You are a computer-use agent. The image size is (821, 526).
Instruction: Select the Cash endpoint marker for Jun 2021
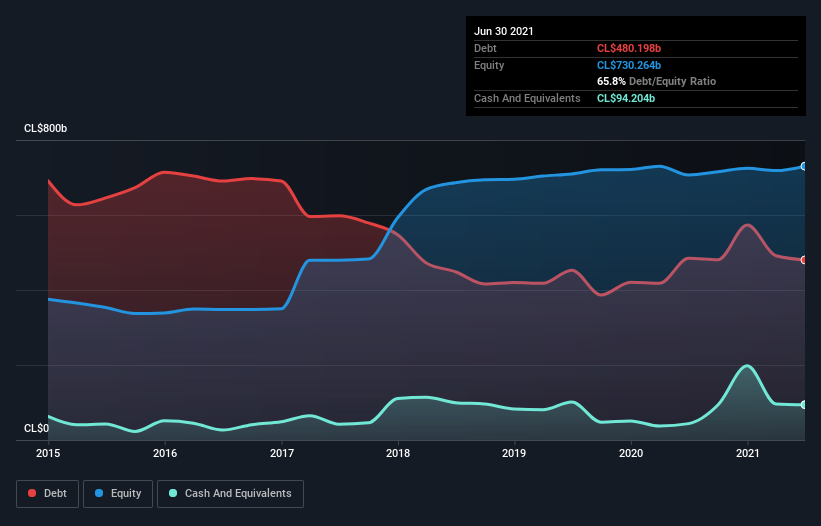coord(804,405)
